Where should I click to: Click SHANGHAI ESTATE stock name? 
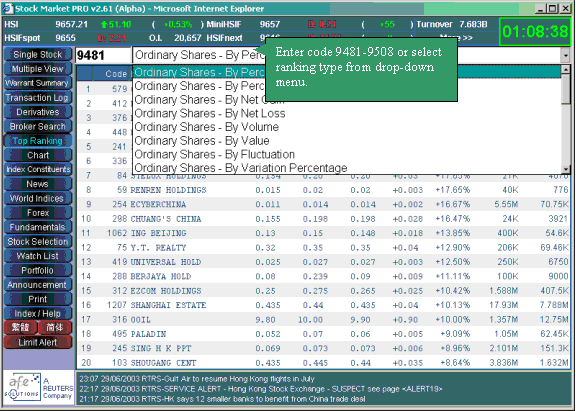tap(168, 305)
